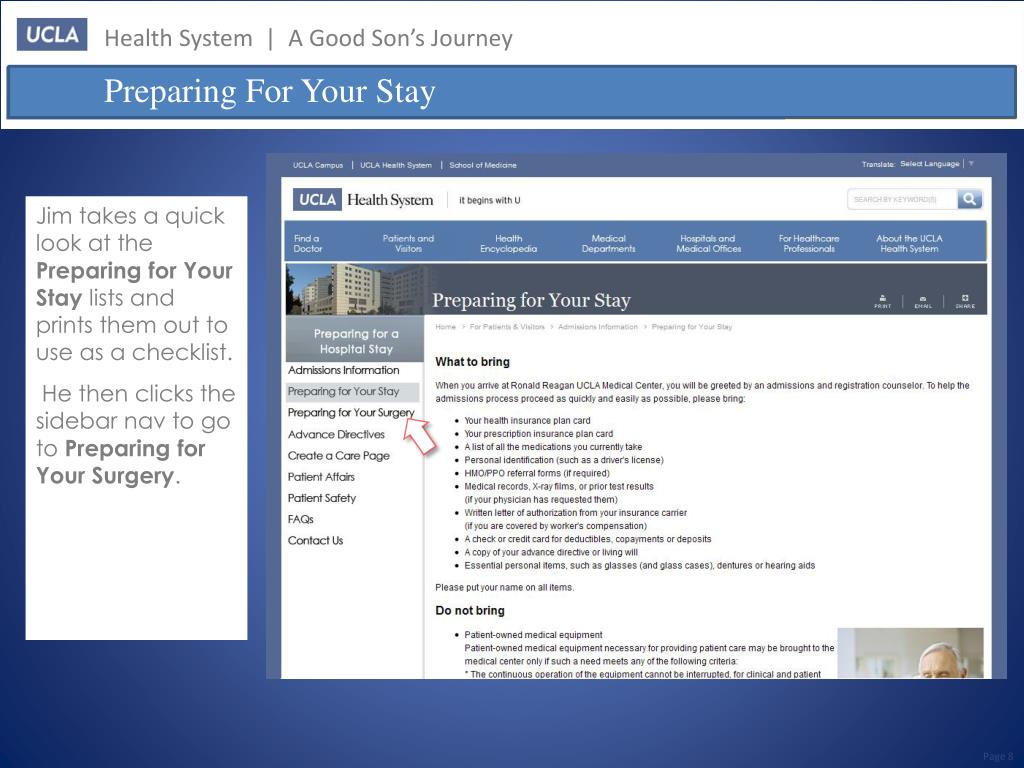Click the UCLA Health System site logo

[363, 200]
